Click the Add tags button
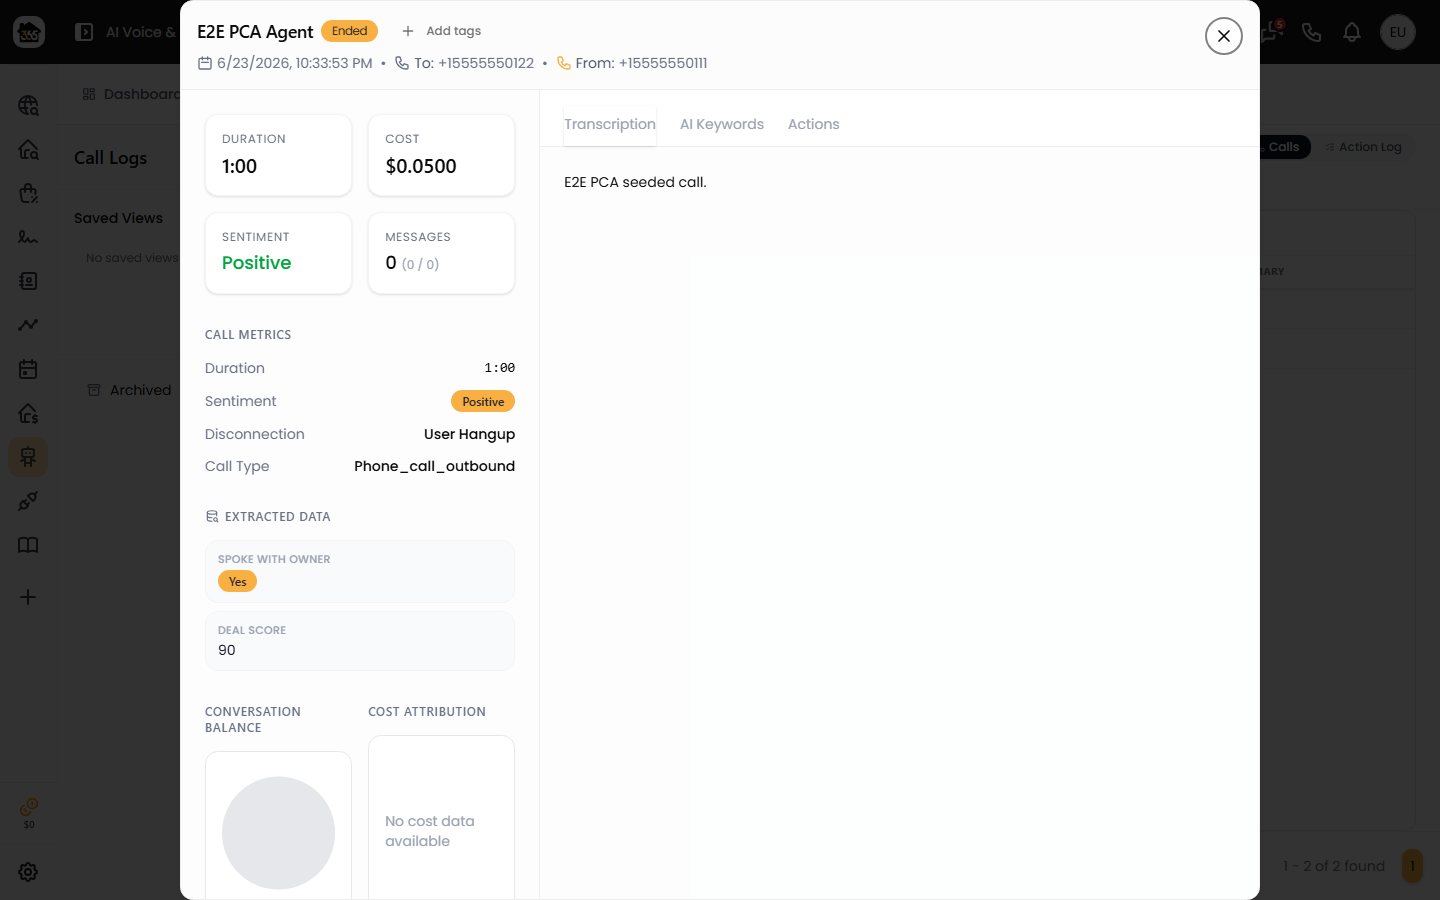The image size is (1440, 900). (442, 31)
